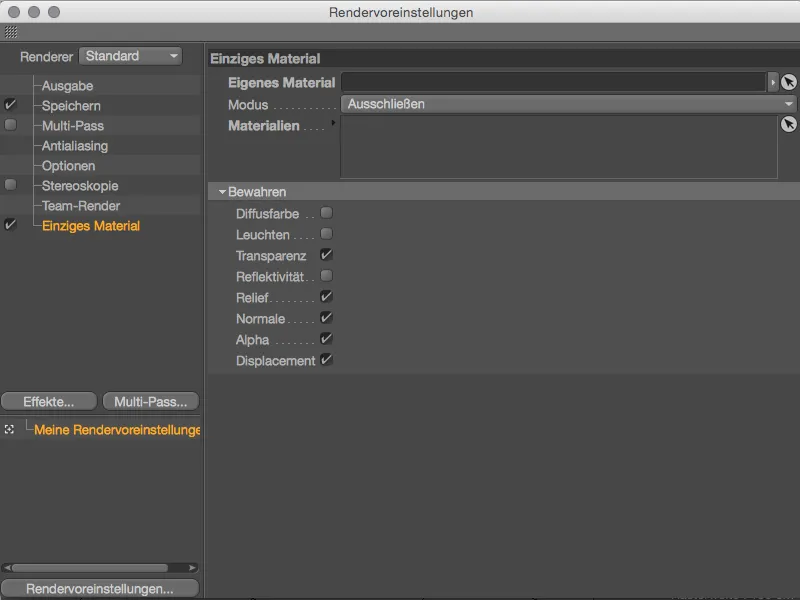Select Meine Rendervoreinstellungen preset
This screenshot has height=600, width=800.
(117, 430)
